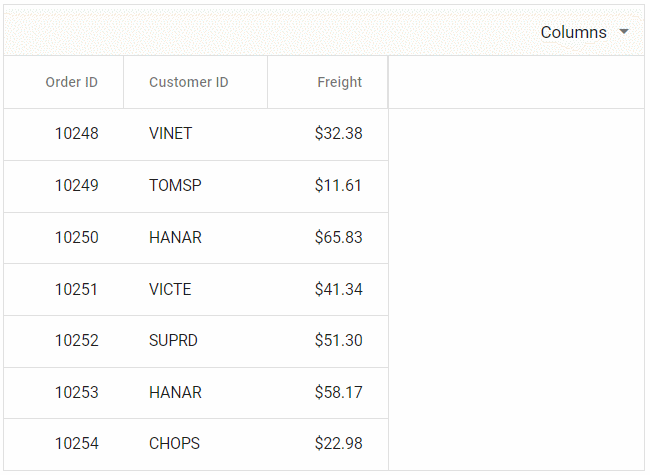Select the VINET customer cell
Image resolution: width=650 pixels, height=475 pixels.
pyautogui.click(x=171, y=134)
